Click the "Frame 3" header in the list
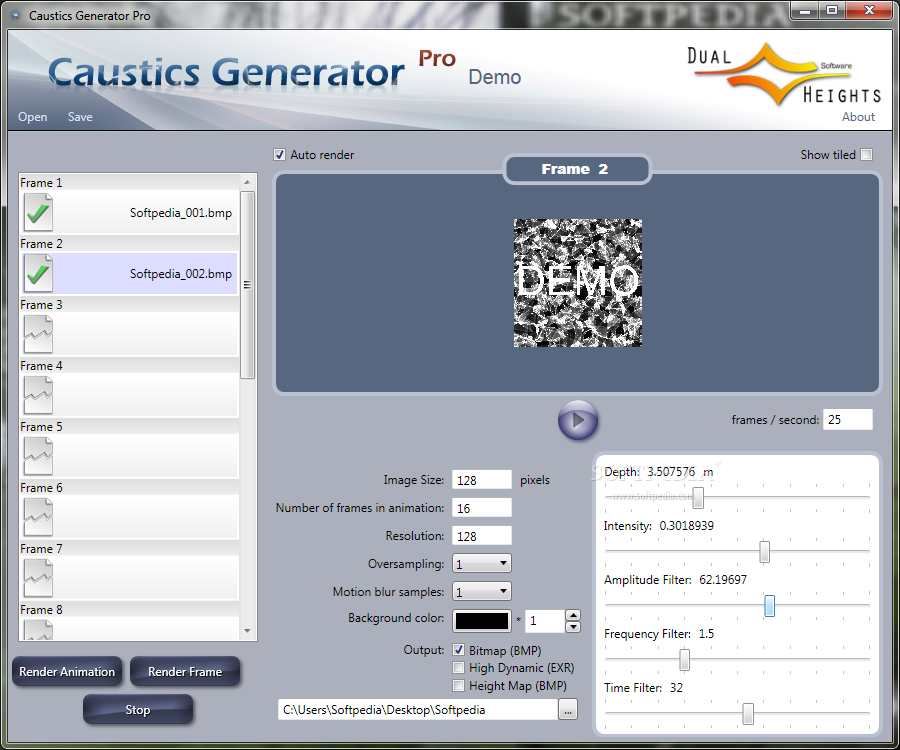This screenshot has width=900, height=750. click(41, 305)
